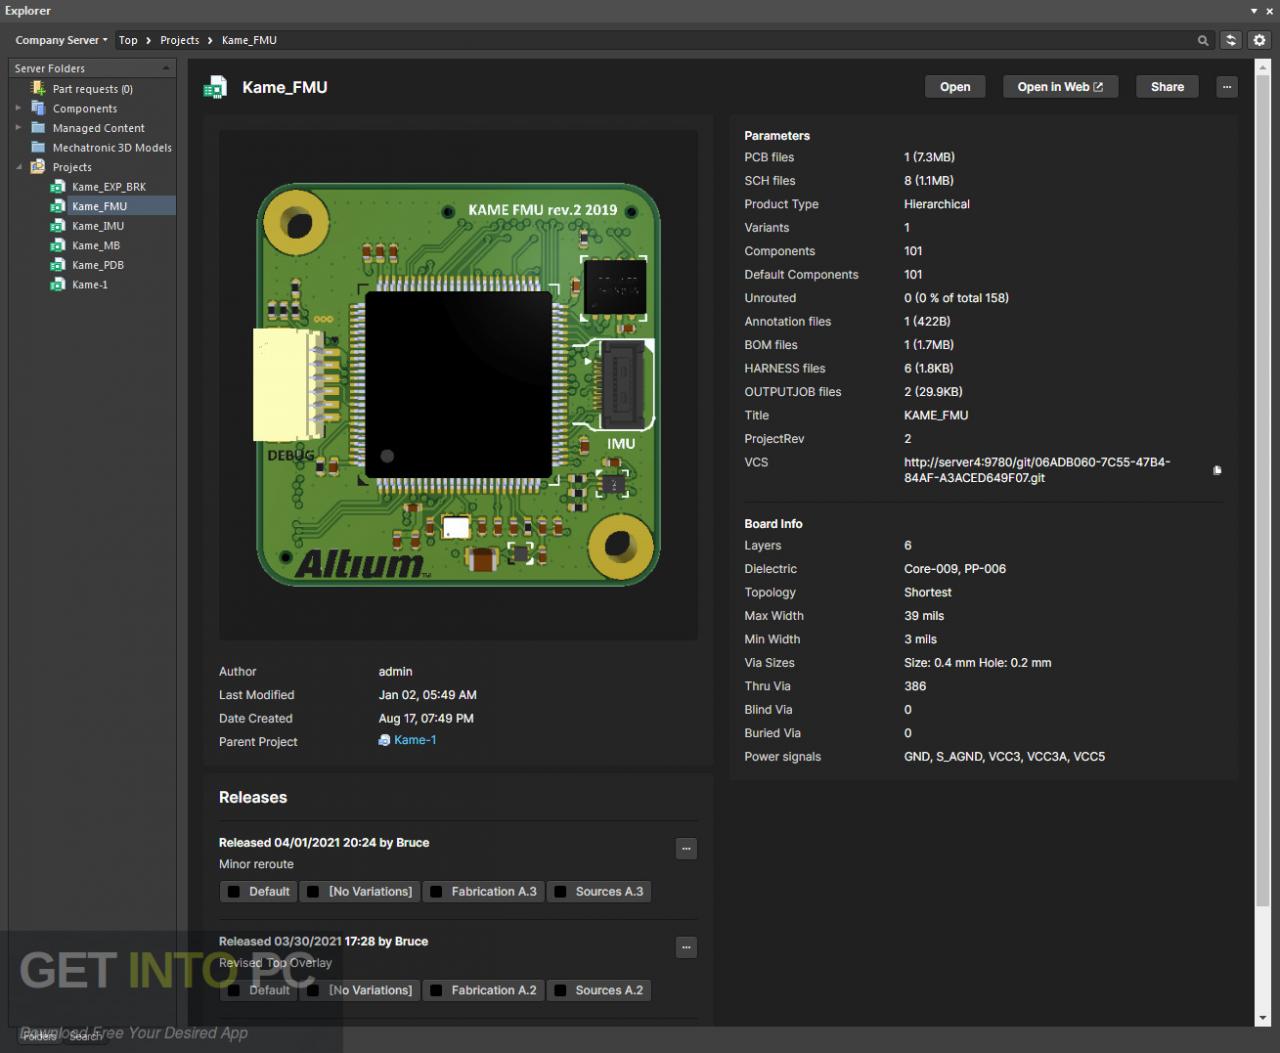The image size is (1280, 1053).
Task: Open the Kame-1 parent project link
Action: point(415,740)
